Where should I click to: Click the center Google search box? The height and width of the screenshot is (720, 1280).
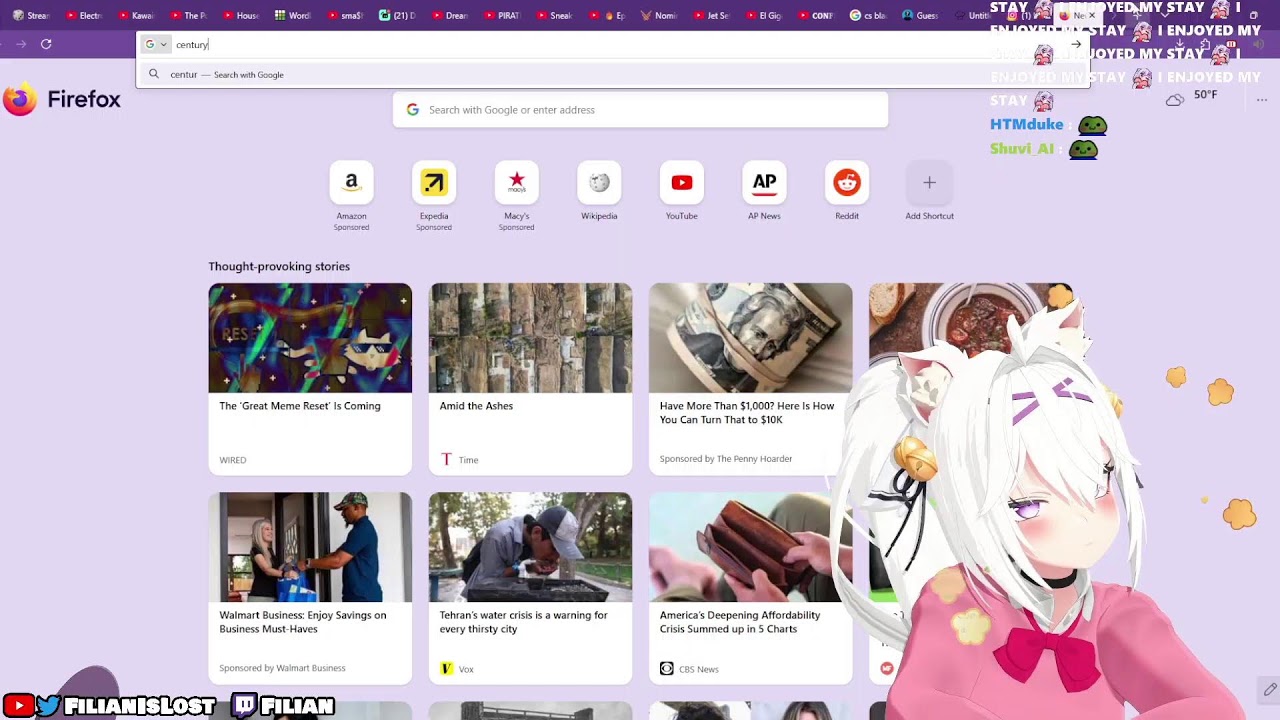tap(640, 110)
